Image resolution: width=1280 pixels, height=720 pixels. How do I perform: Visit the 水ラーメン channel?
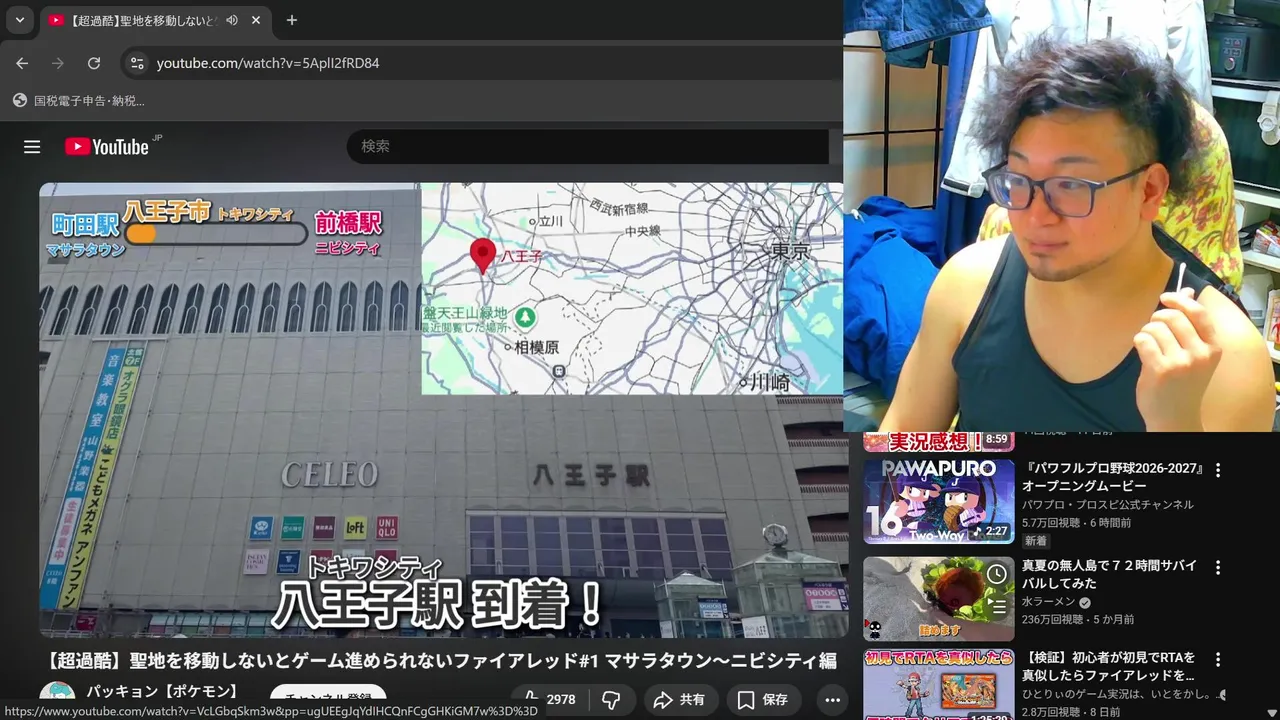point(1049,602)
